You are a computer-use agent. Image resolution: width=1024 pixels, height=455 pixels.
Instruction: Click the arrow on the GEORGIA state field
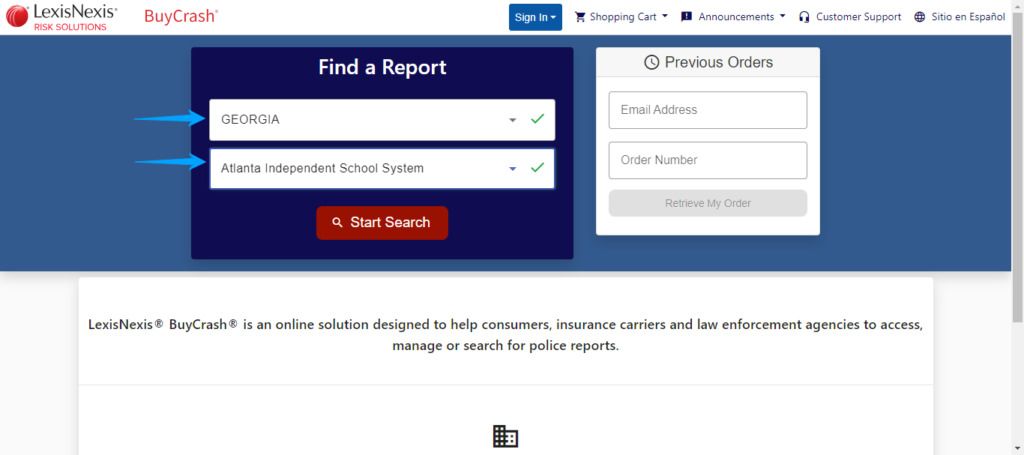point(513,120)
